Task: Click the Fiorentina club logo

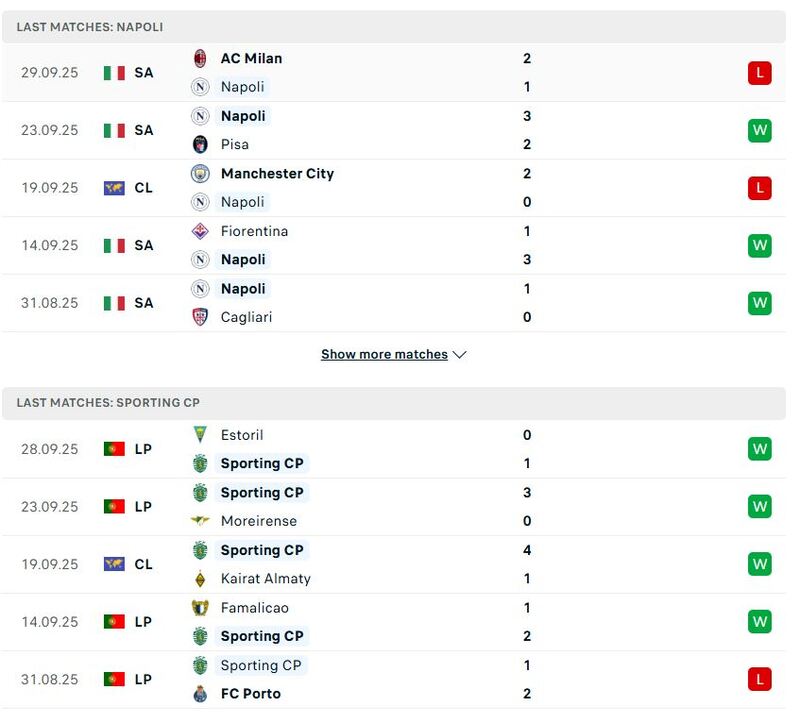Action: pos(200,231)
